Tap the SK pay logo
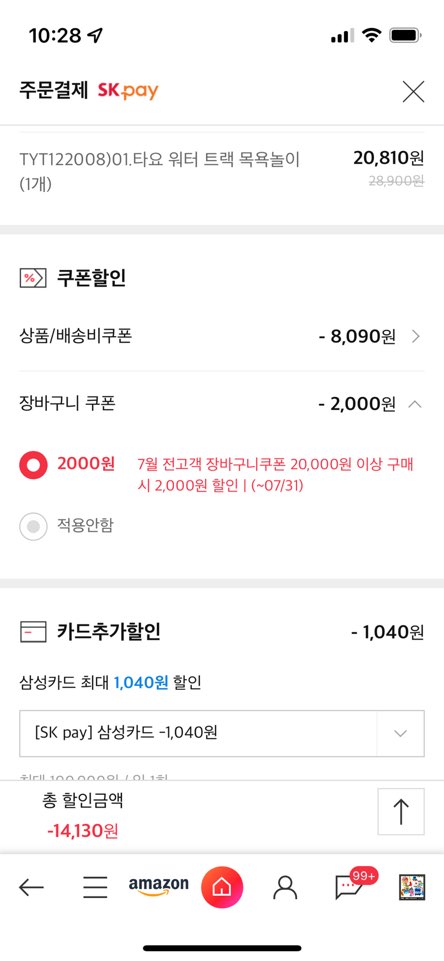 (128, 91)
